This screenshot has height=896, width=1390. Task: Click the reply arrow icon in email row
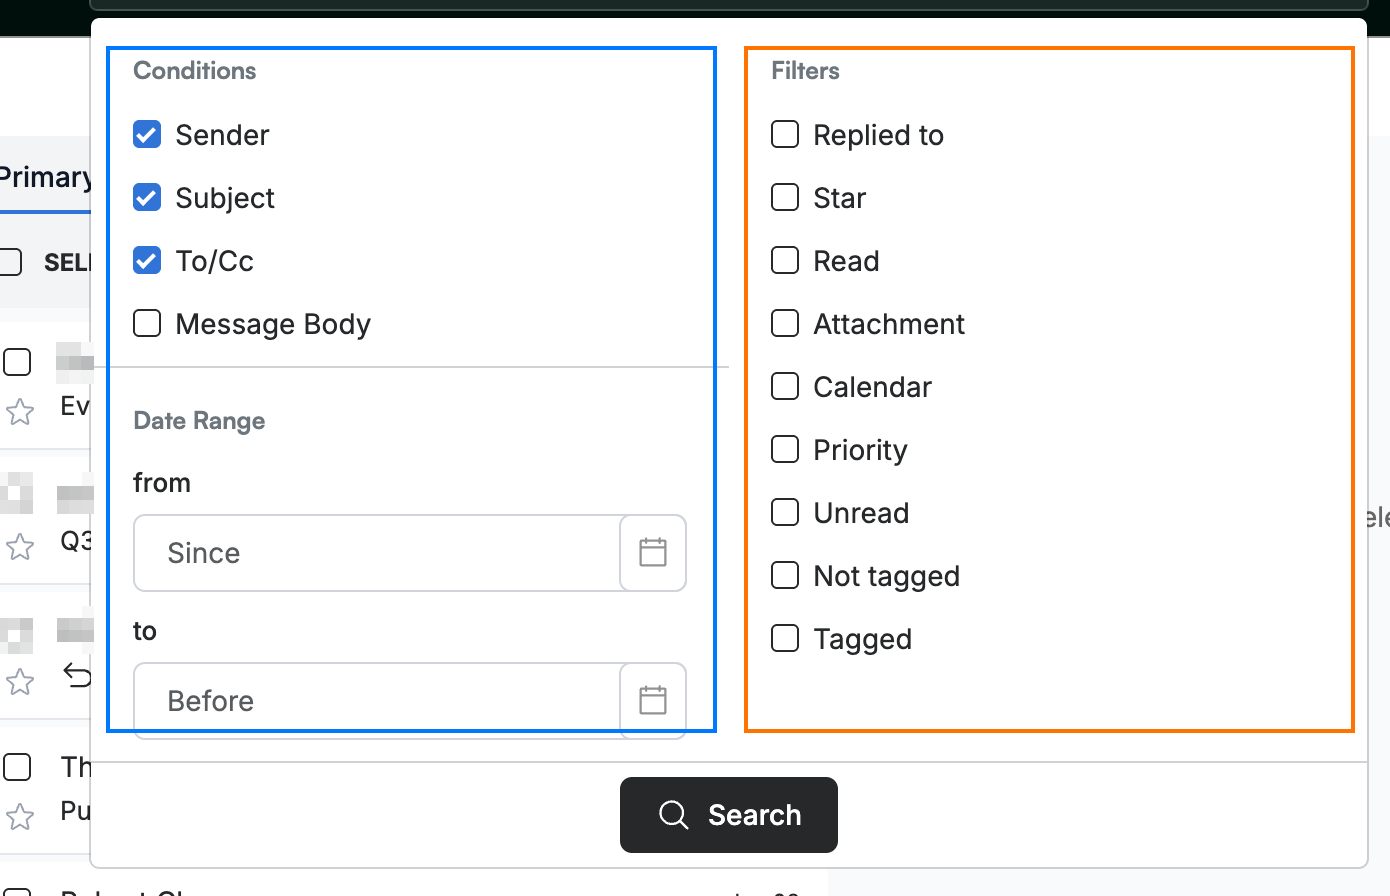77,675
